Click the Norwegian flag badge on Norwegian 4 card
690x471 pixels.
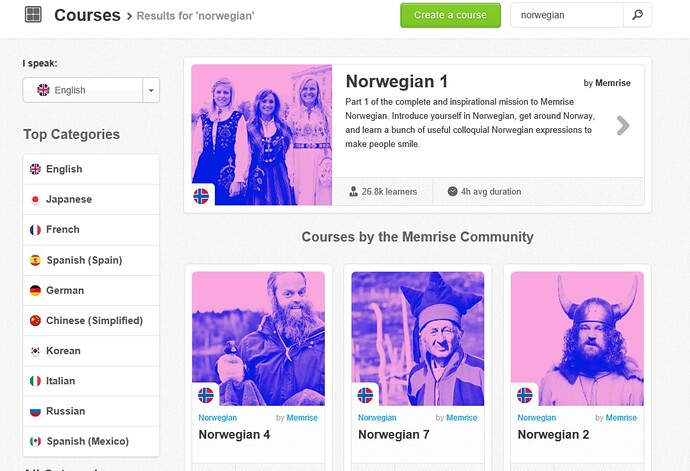click(206, 395)
